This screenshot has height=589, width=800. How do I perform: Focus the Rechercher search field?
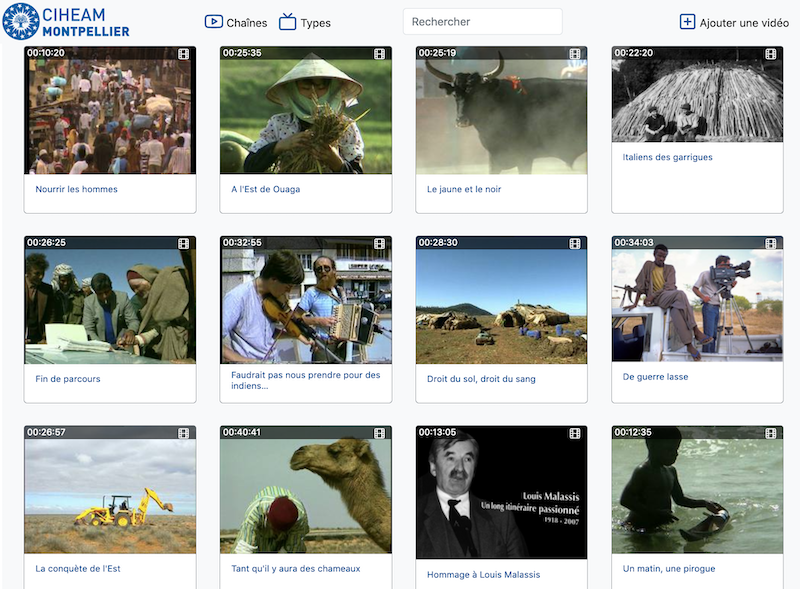point(483,21)
